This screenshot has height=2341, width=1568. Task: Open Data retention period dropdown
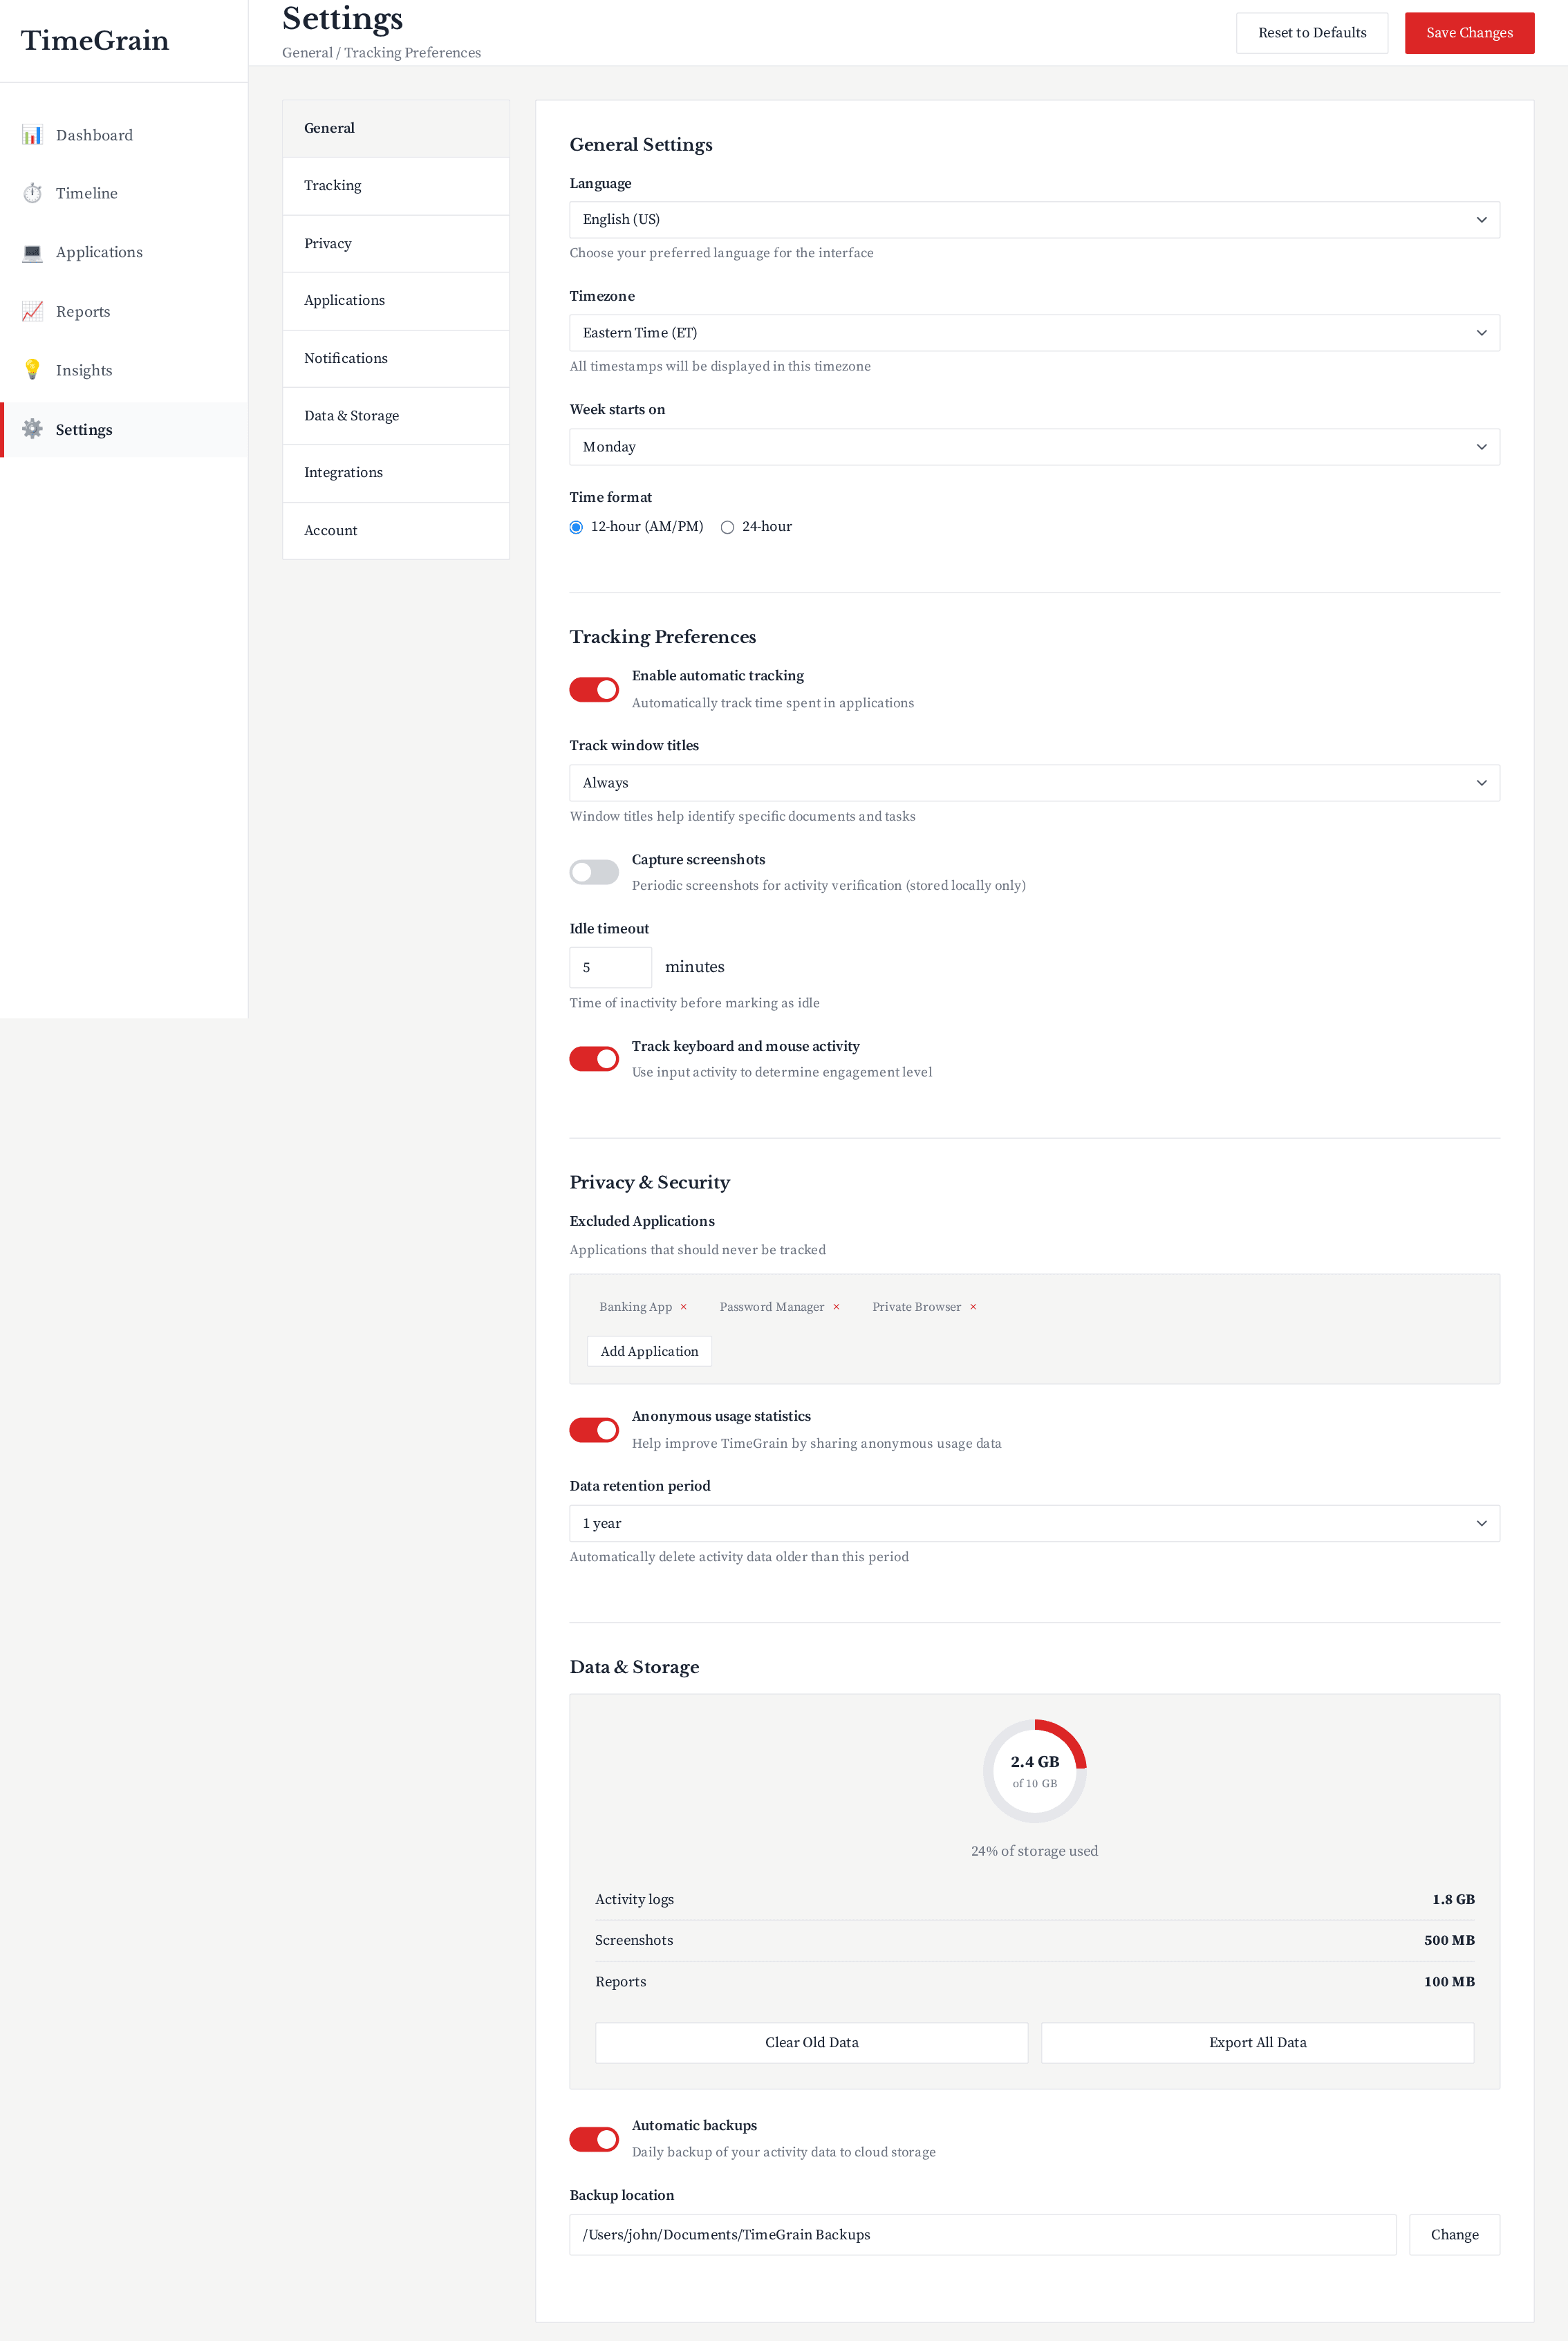pos(1033,1523)
